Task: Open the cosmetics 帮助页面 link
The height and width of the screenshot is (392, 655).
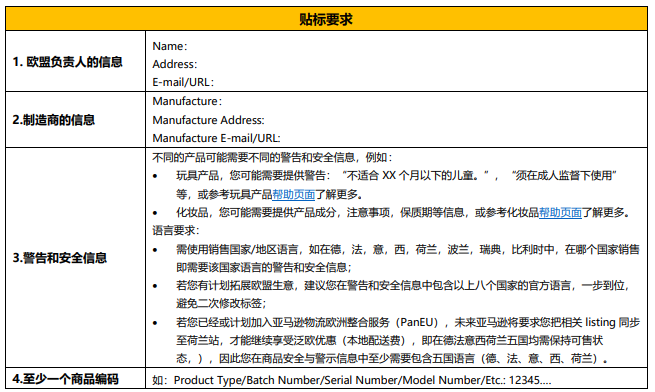Action: (x=560, y=213)
